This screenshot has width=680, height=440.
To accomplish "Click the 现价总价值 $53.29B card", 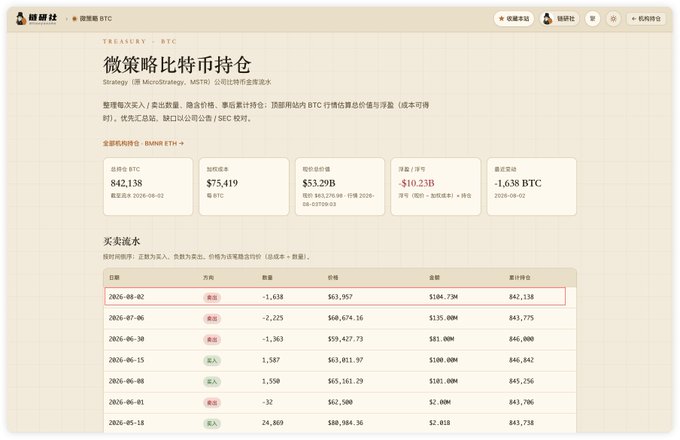I will coord(340,186).
